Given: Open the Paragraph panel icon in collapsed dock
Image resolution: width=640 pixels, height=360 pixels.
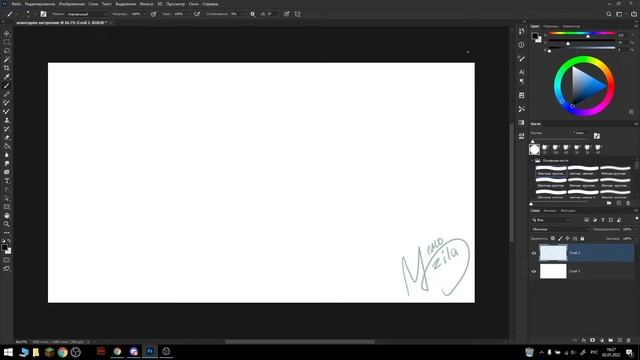Looking at the screenshot, I should tap(521, 81).
